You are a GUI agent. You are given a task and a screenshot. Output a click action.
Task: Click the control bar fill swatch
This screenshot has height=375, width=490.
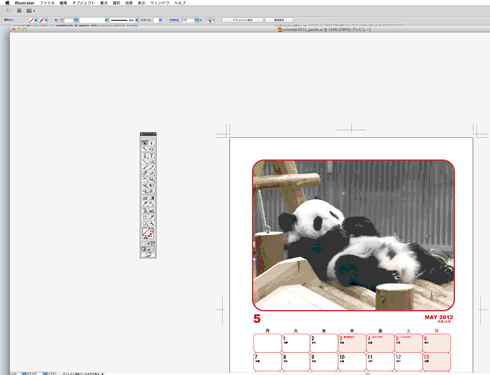tap(31, 20)
